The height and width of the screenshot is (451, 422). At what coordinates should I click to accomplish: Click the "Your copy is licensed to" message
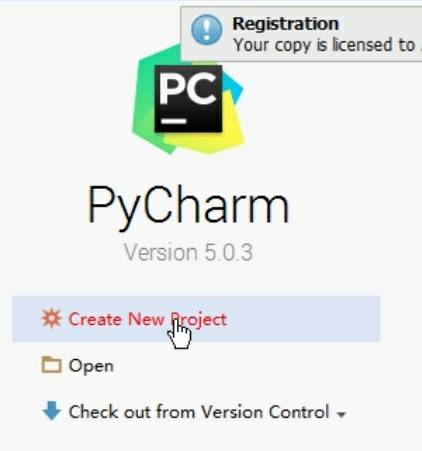coord(324,45)
